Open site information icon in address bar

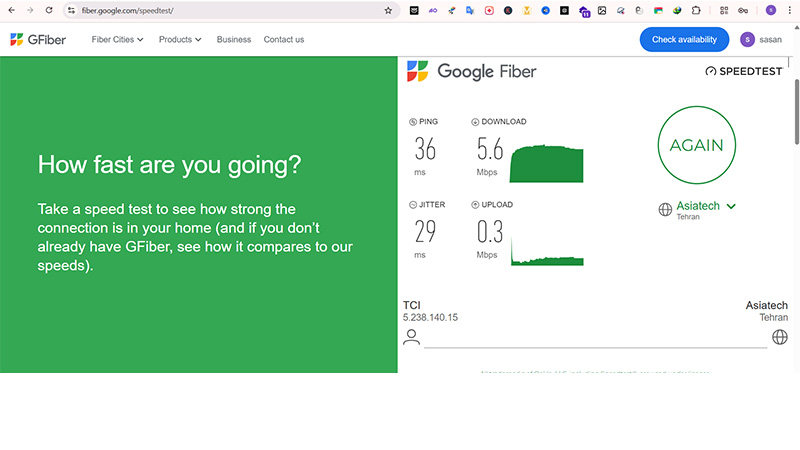pyautogui.click(x=71, y=10)
